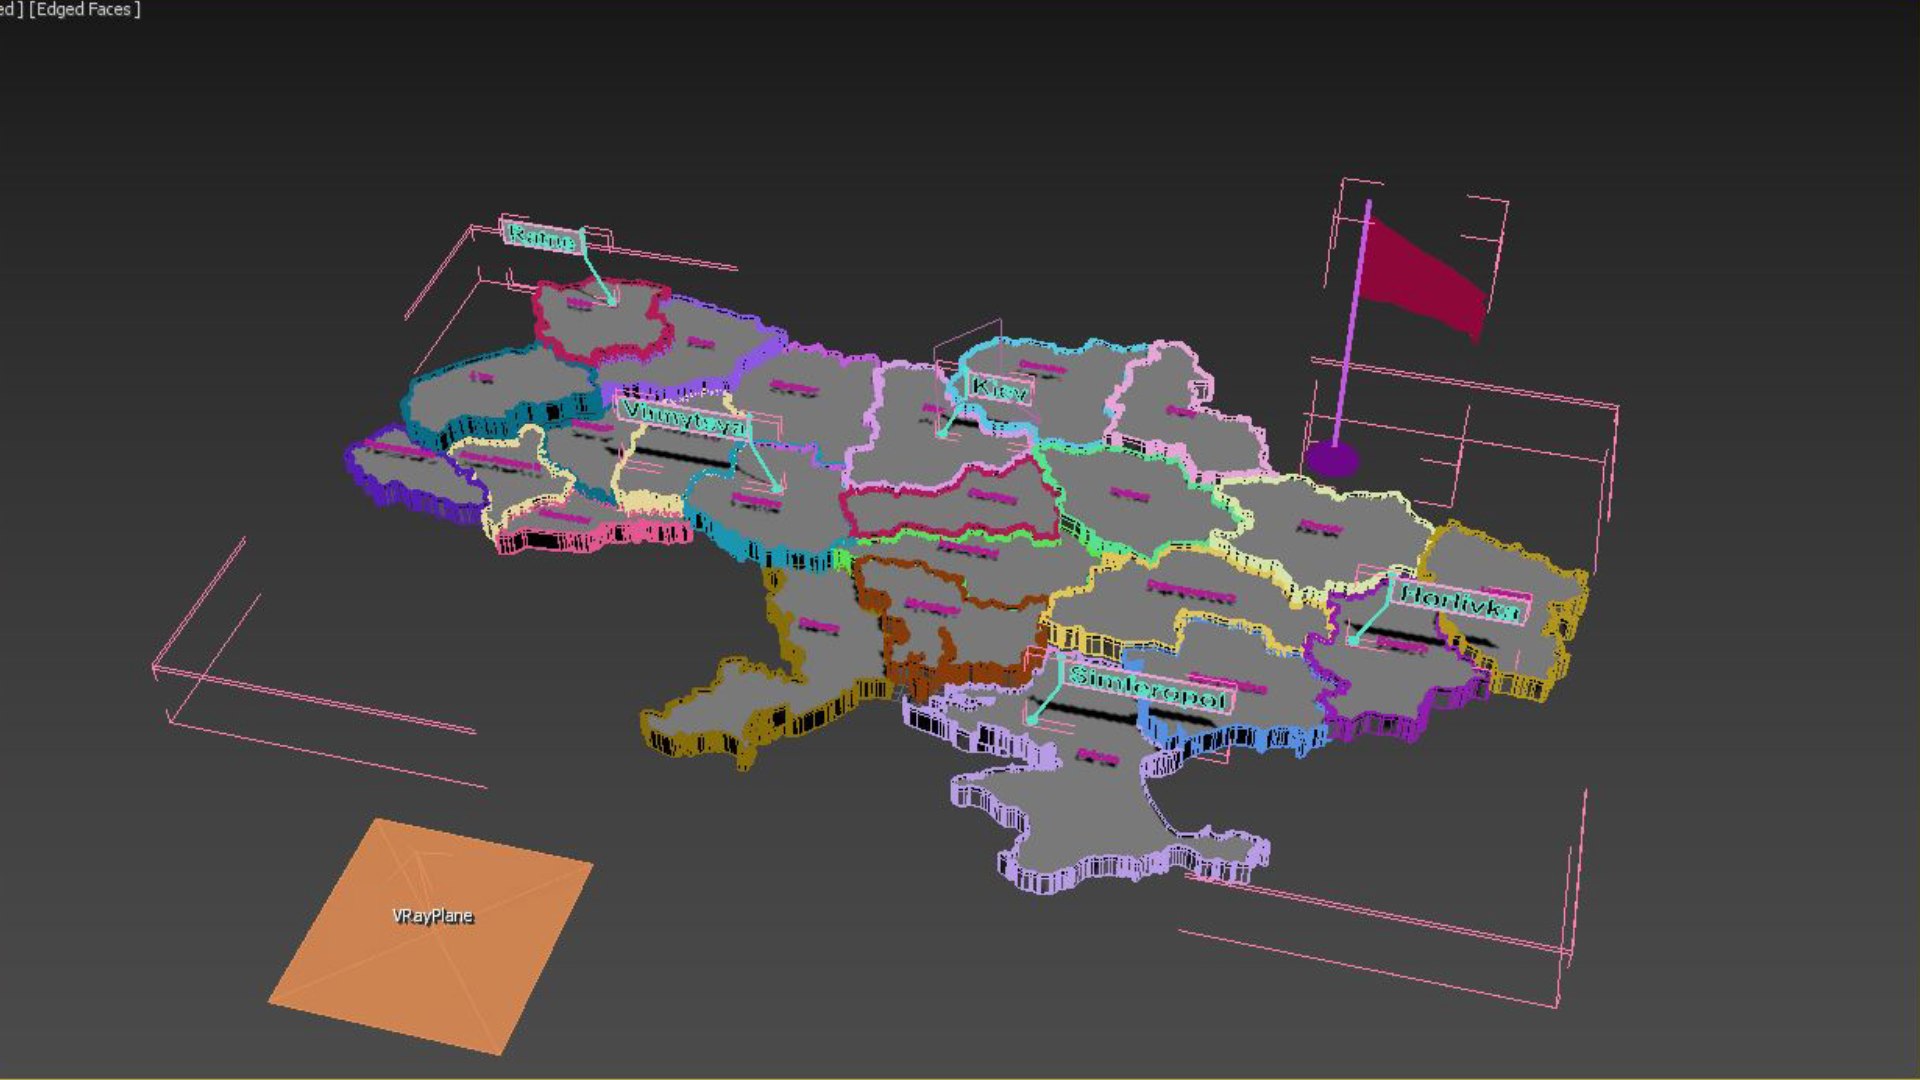Open the Edged Faces viewport shading menu
Viewport: 1920px width, 1080px height.
coord(84,10)
